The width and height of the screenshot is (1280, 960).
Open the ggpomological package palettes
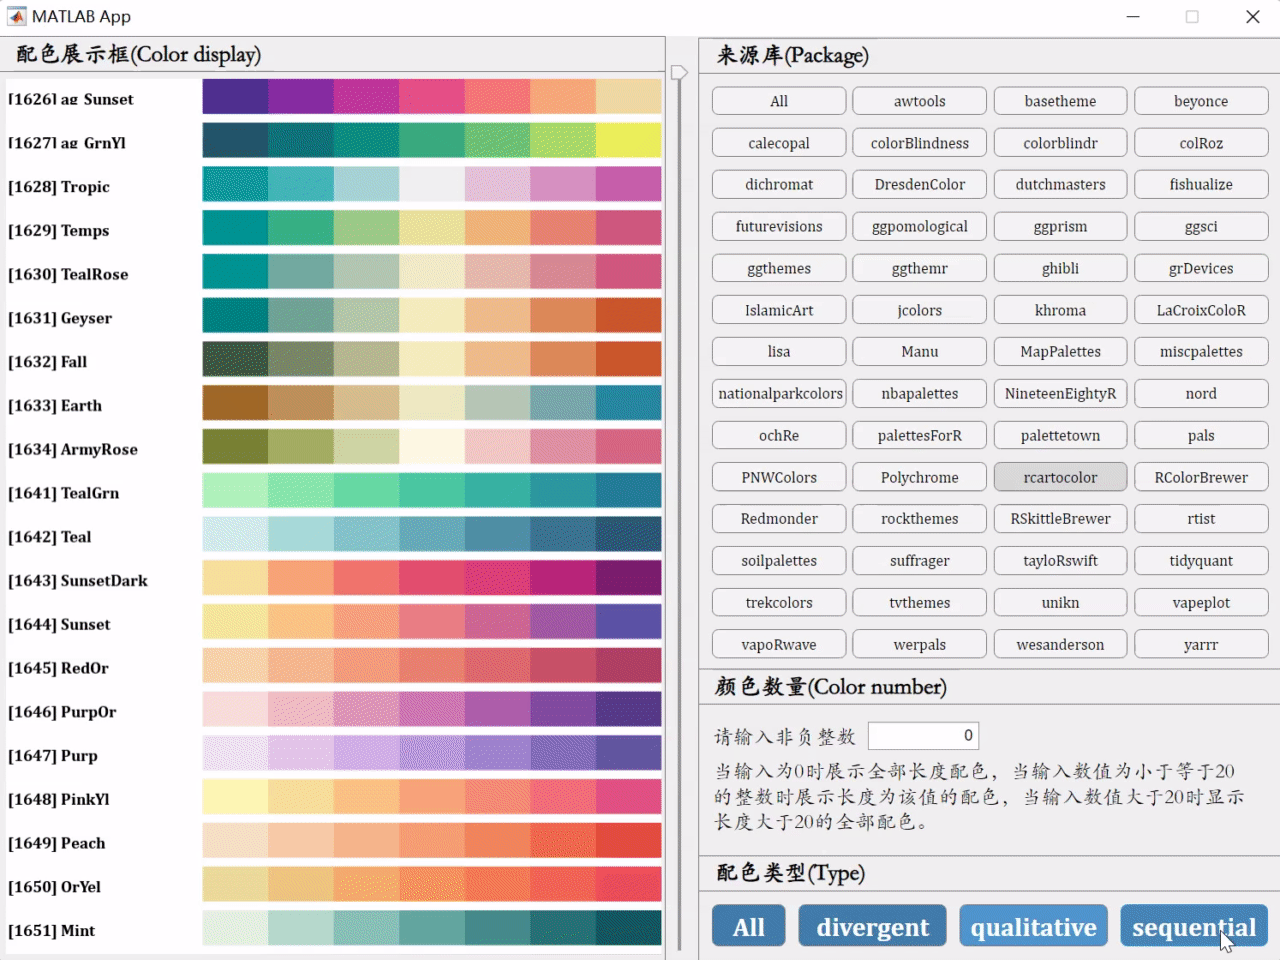click(x=920, y=227)
